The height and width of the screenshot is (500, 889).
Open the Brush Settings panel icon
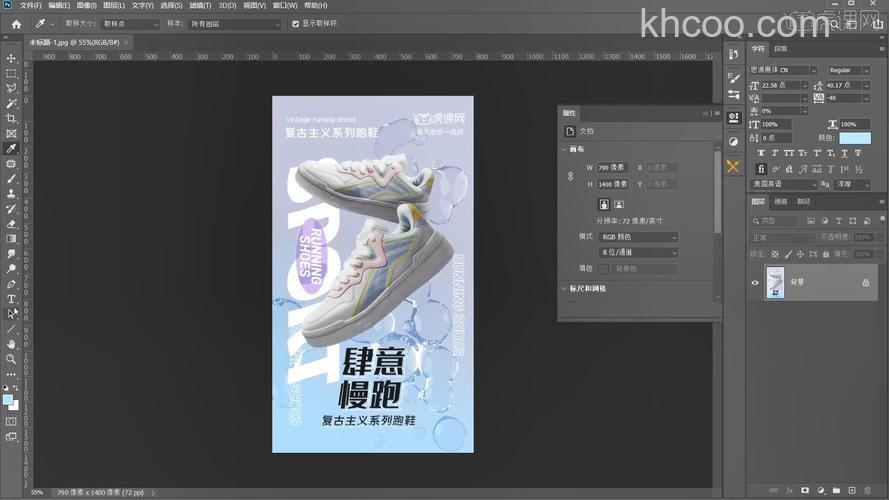click(734, 78)
